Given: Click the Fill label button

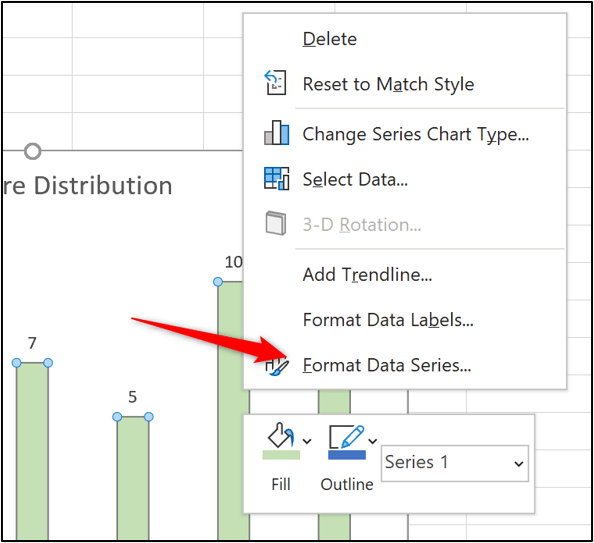Looking at the screenshot, I should [281, 484].
